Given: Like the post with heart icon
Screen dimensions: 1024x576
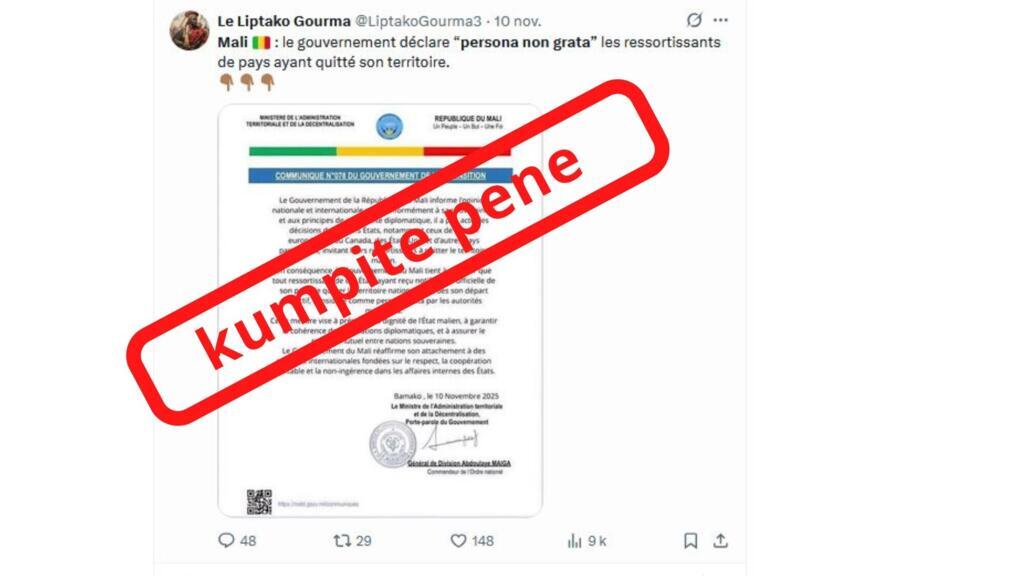Looking at the screenshot, I should [458, 541].
